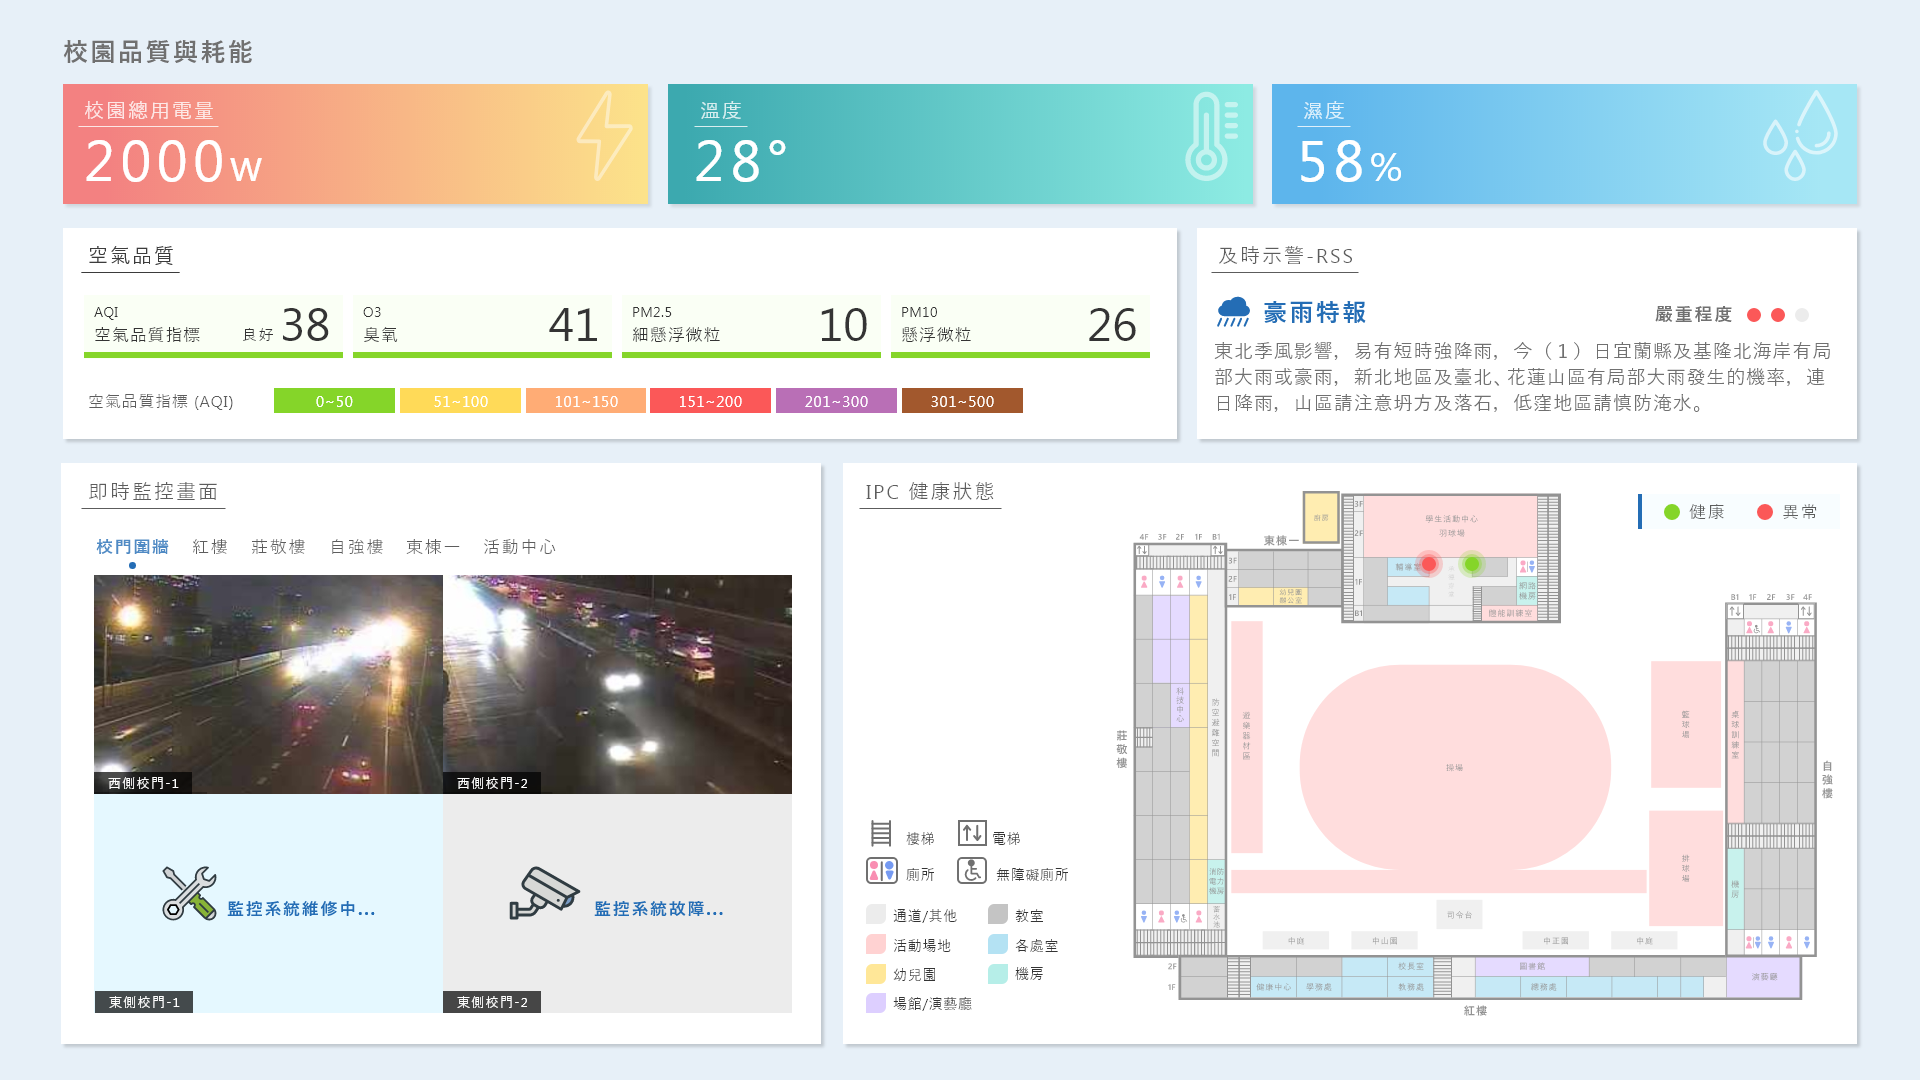Click the green 0~50 AQI swatch
The height and width of the screenshot is (1080, 1920).
pyautogui.click(x=334, y=401)
